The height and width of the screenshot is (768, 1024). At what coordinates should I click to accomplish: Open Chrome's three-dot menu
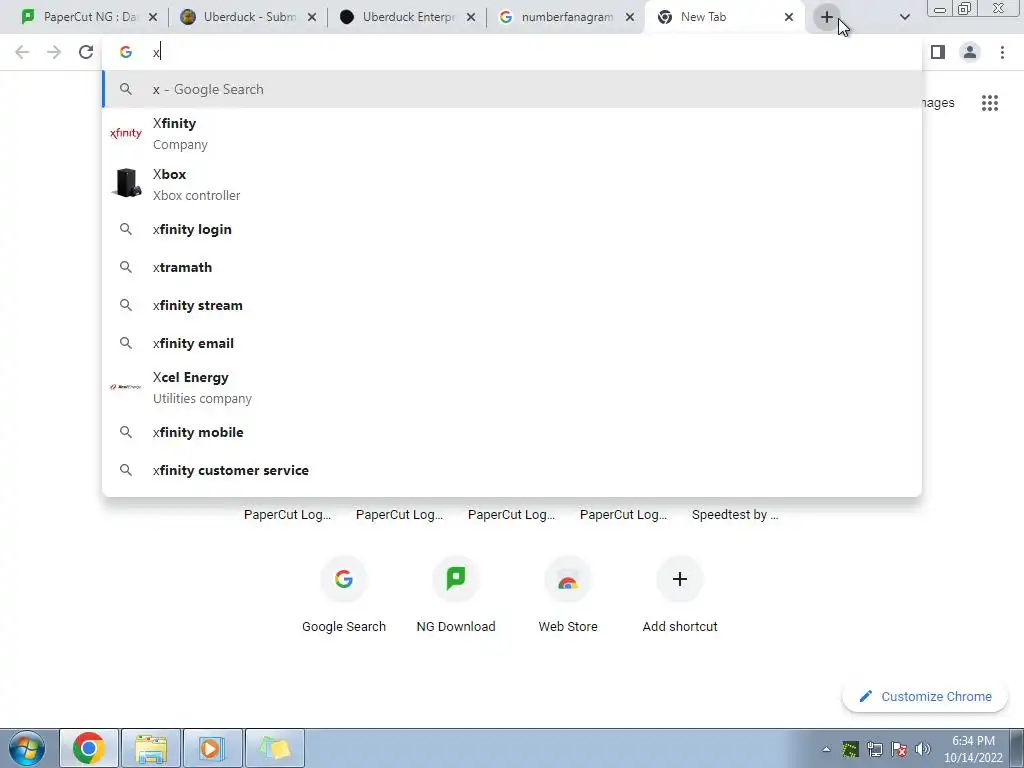tap(1002, 52)
